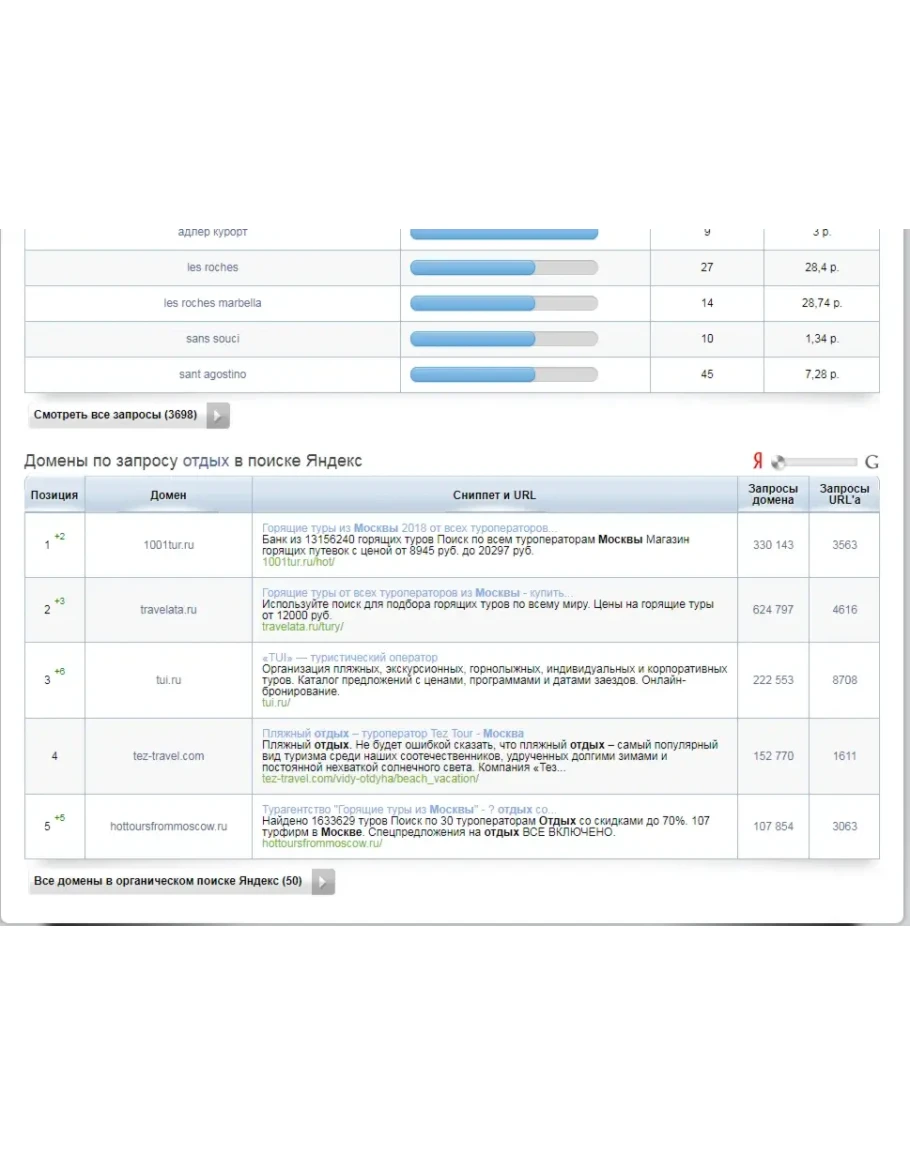The height and width of the screenshot is (1155, 910).
Task: Select the 'sant agostino' query row
Action: (212, 374)
